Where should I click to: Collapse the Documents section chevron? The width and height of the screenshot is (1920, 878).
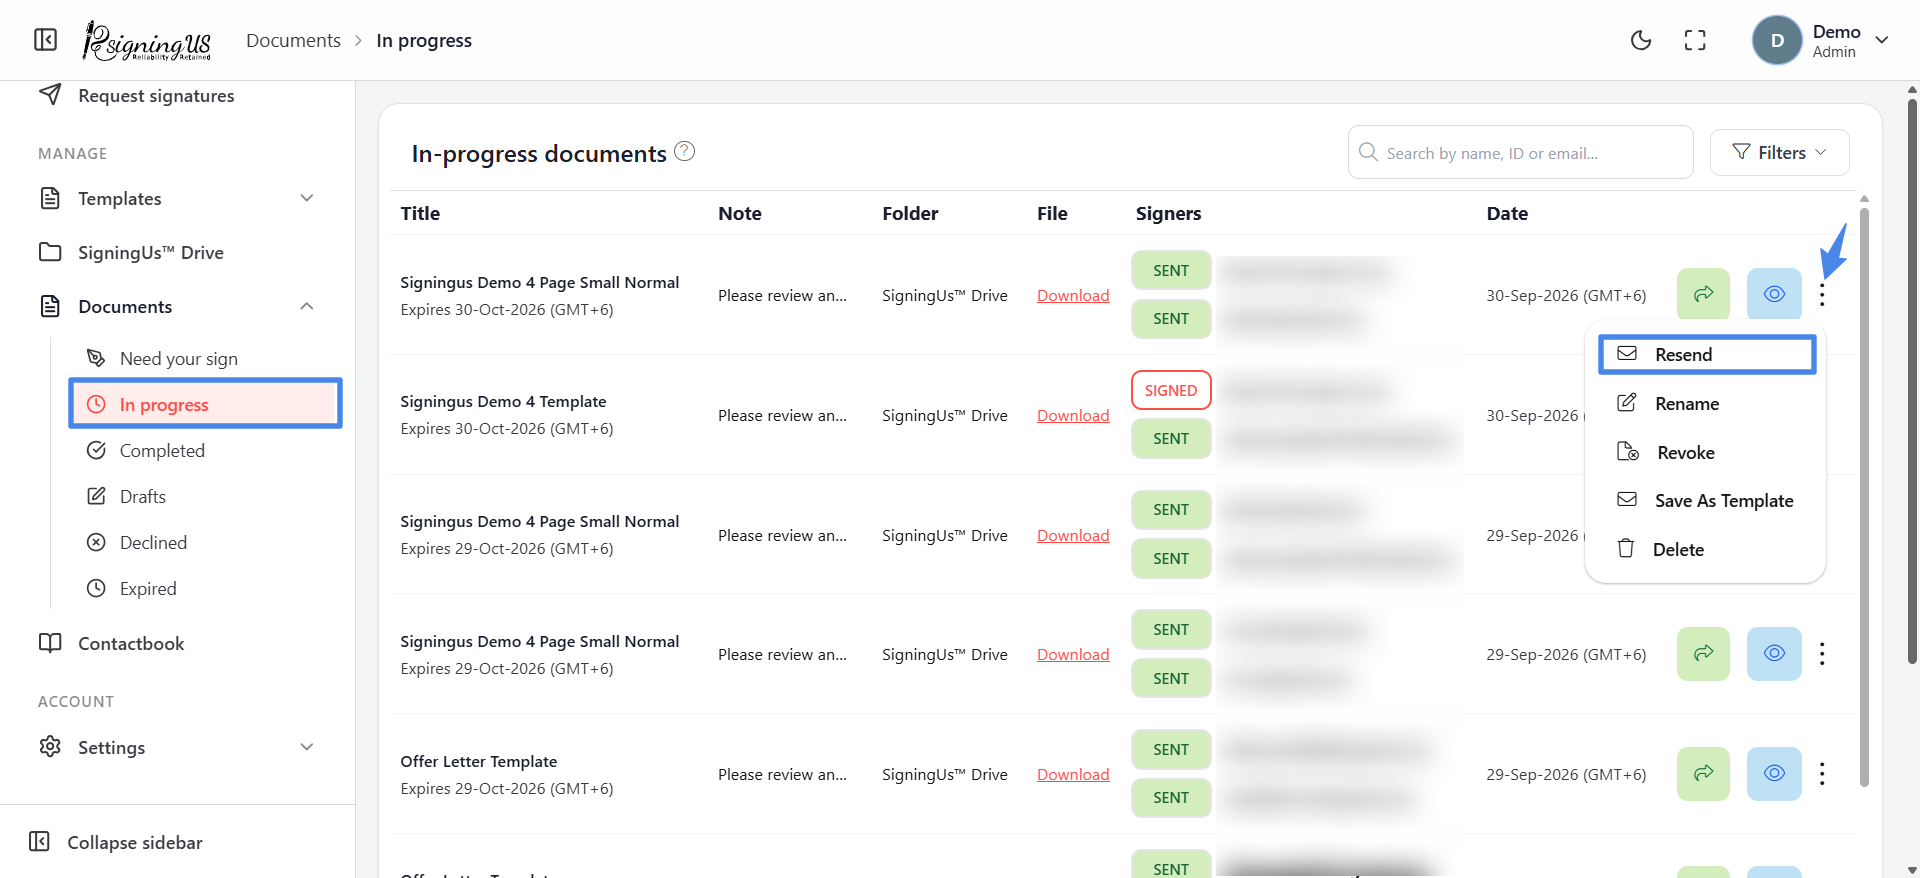(x=307, y=306)
